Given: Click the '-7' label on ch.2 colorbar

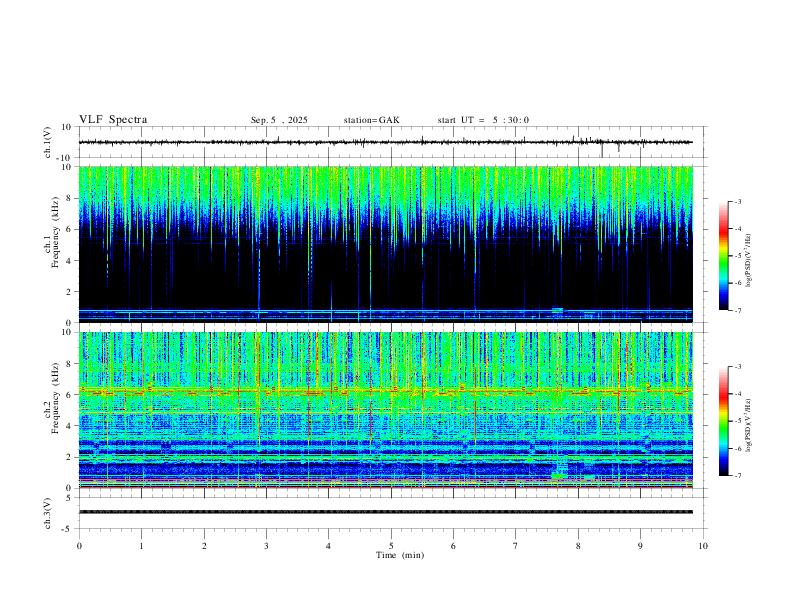Looking at the screenshot, I should pos(738,476).
